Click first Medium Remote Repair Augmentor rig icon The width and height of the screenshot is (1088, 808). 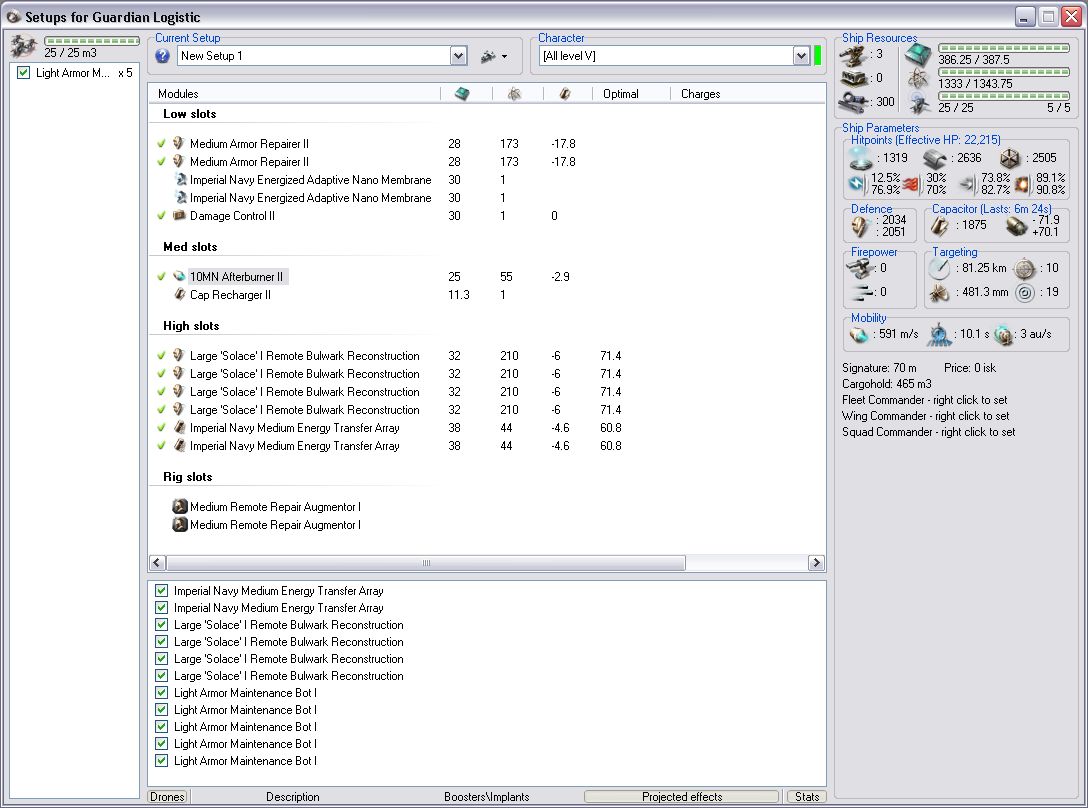click(x=179, y=507)
